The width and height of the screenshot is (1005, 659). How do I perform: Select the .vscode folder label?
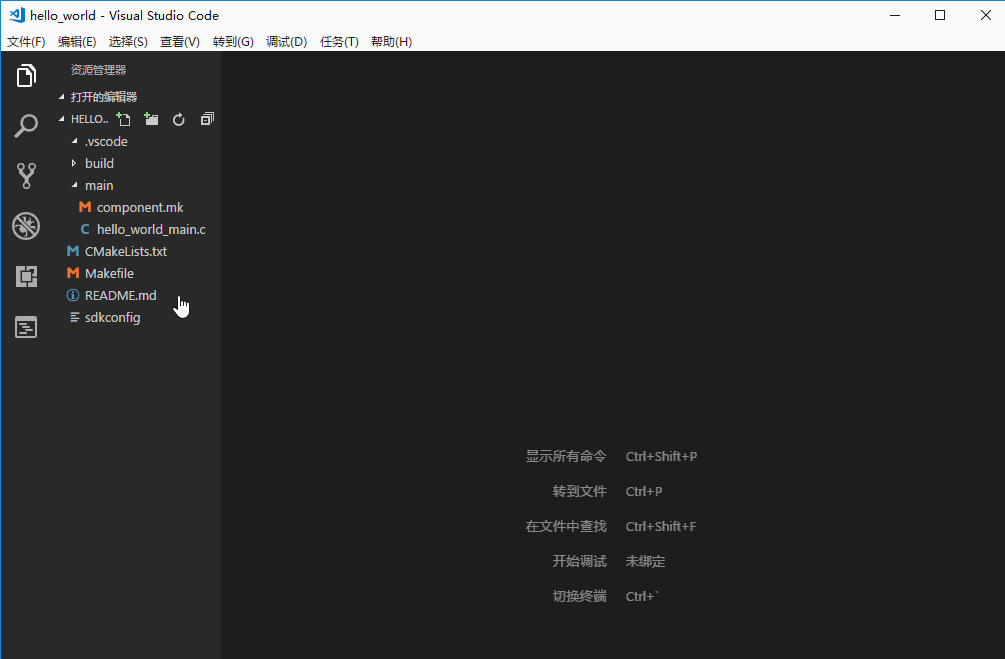pyautogui.click(x=106, y=141)
